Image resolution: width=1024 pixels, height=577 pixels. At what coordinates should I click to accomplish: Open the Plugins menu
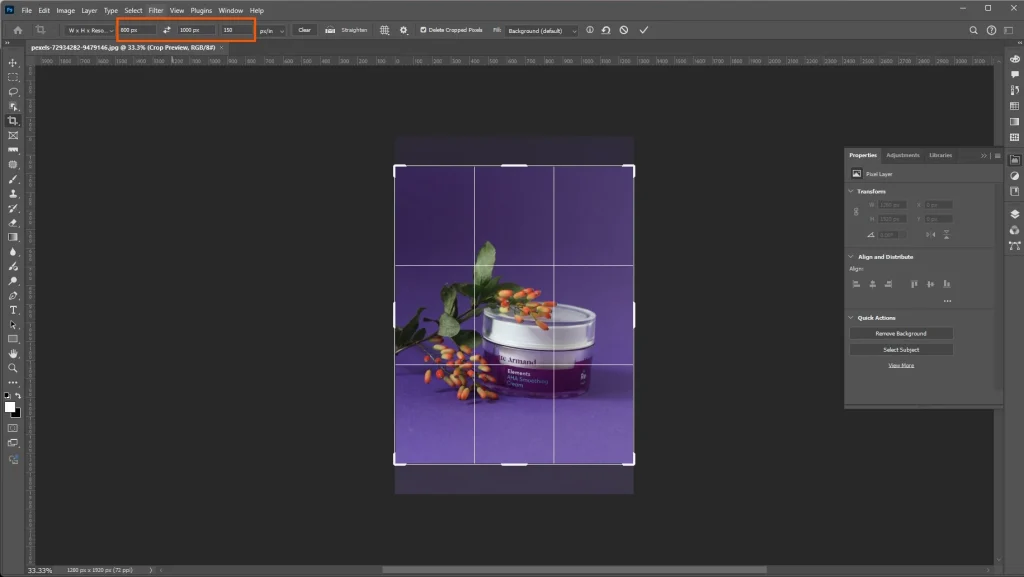(201, 10)
